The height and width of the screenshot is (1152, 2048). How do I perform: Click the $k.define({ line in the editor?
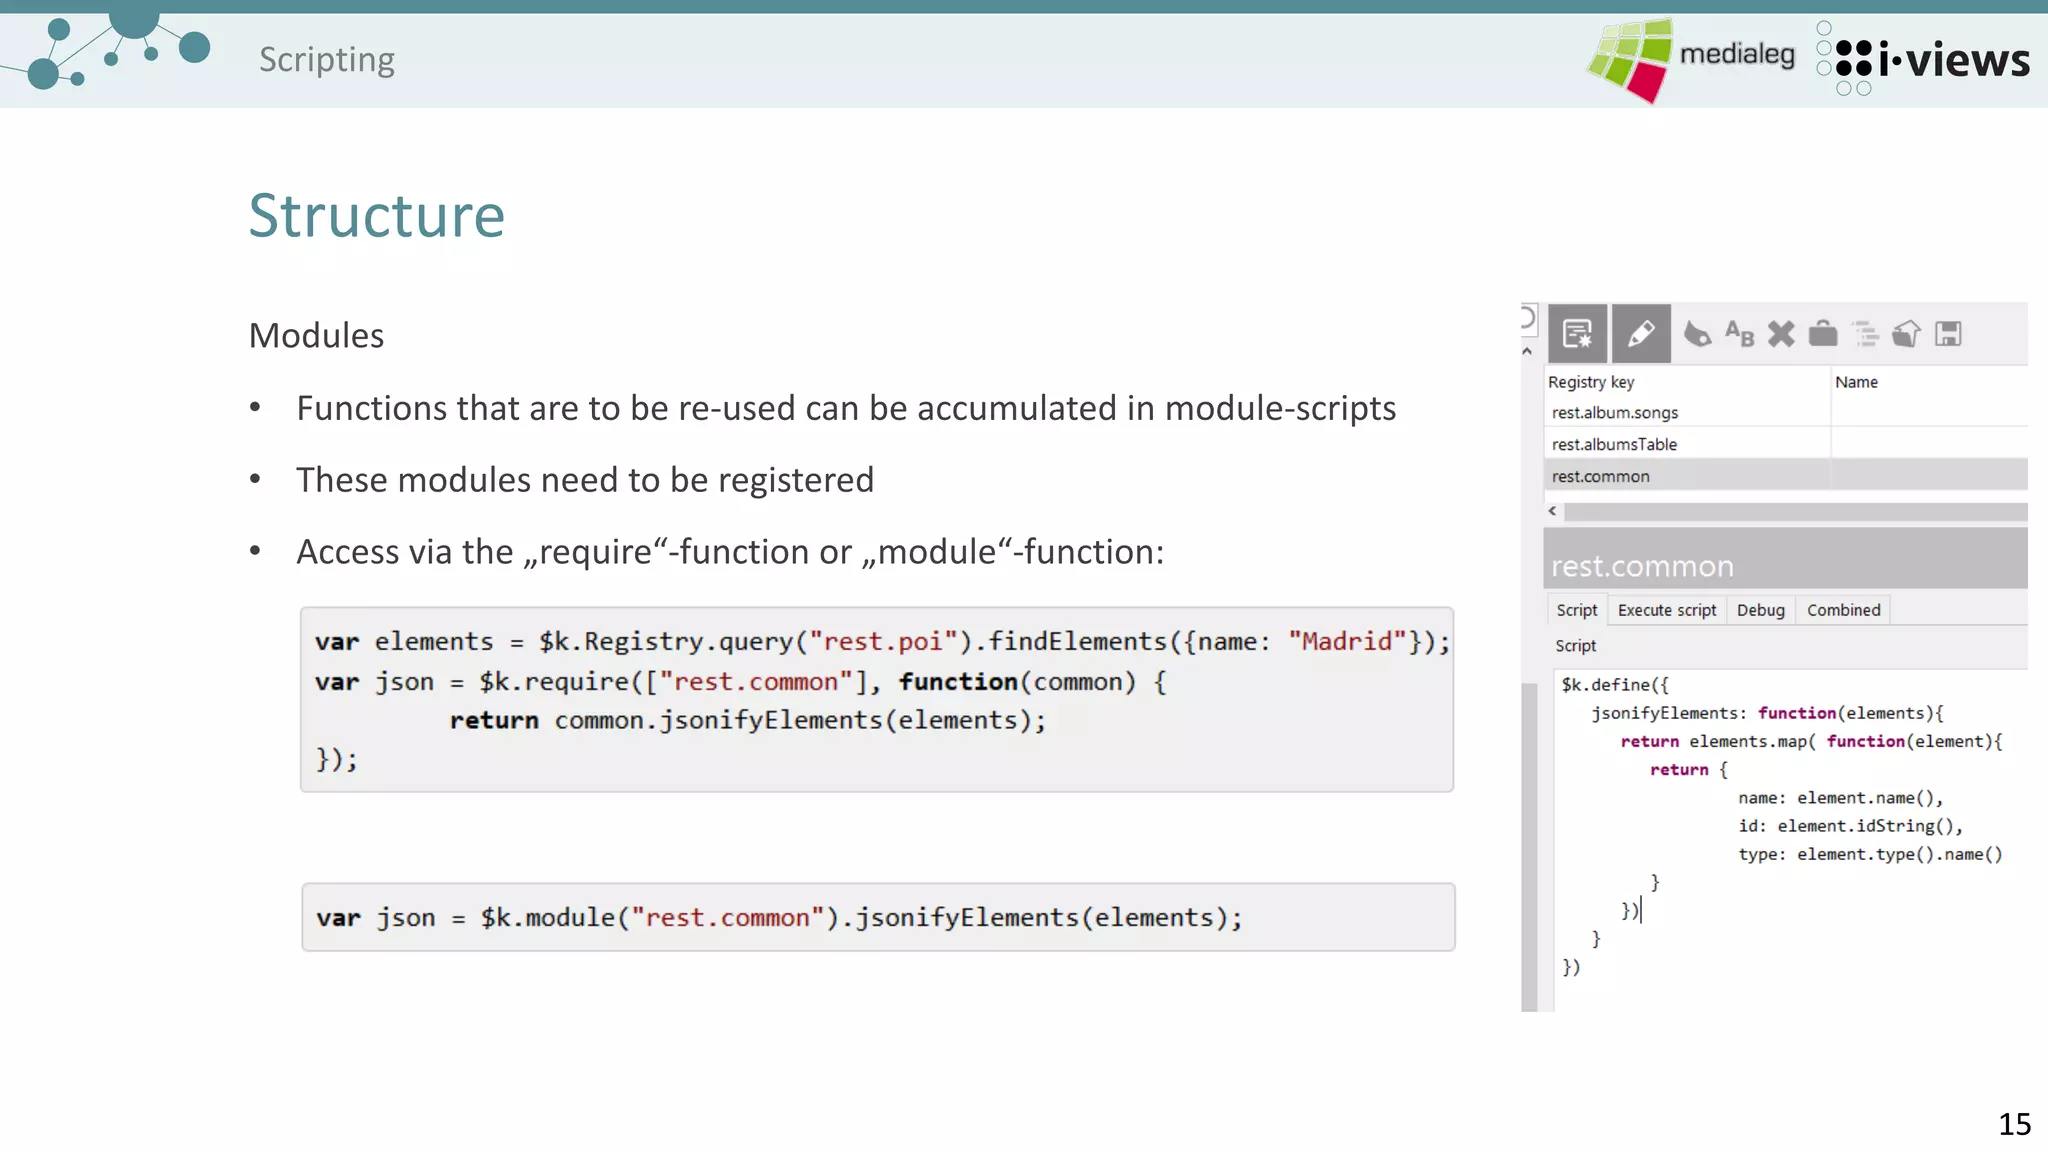pos(1615,685)
